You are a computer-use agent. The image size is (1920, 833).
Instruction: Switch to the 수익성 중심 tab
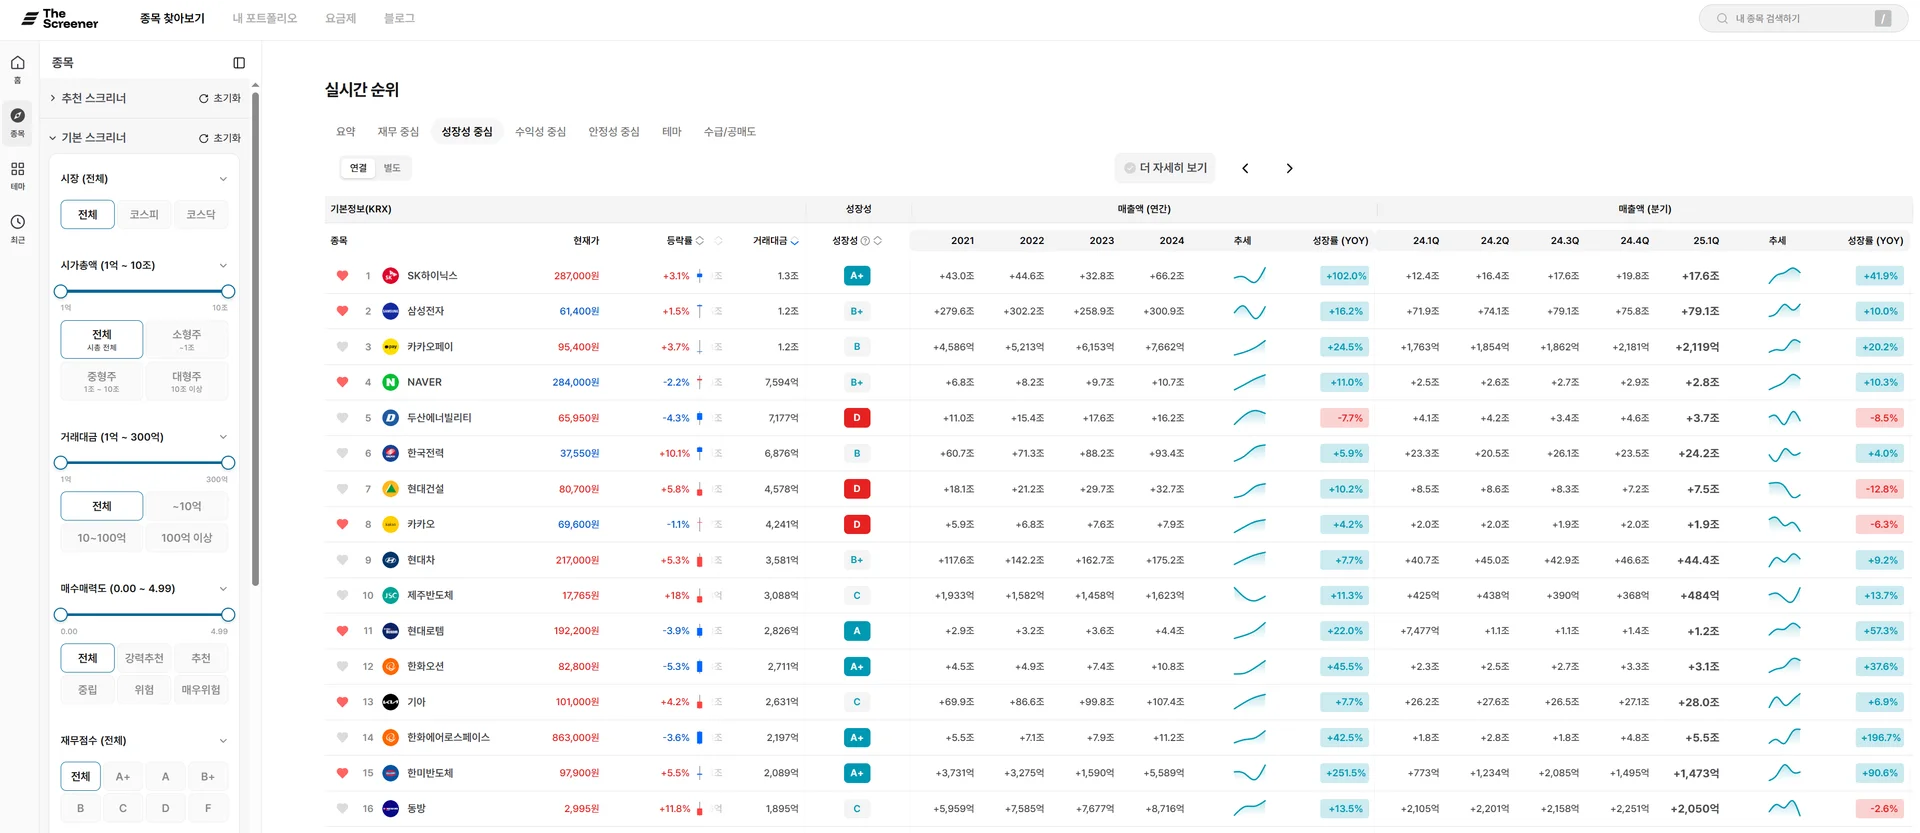pos(540,132)
